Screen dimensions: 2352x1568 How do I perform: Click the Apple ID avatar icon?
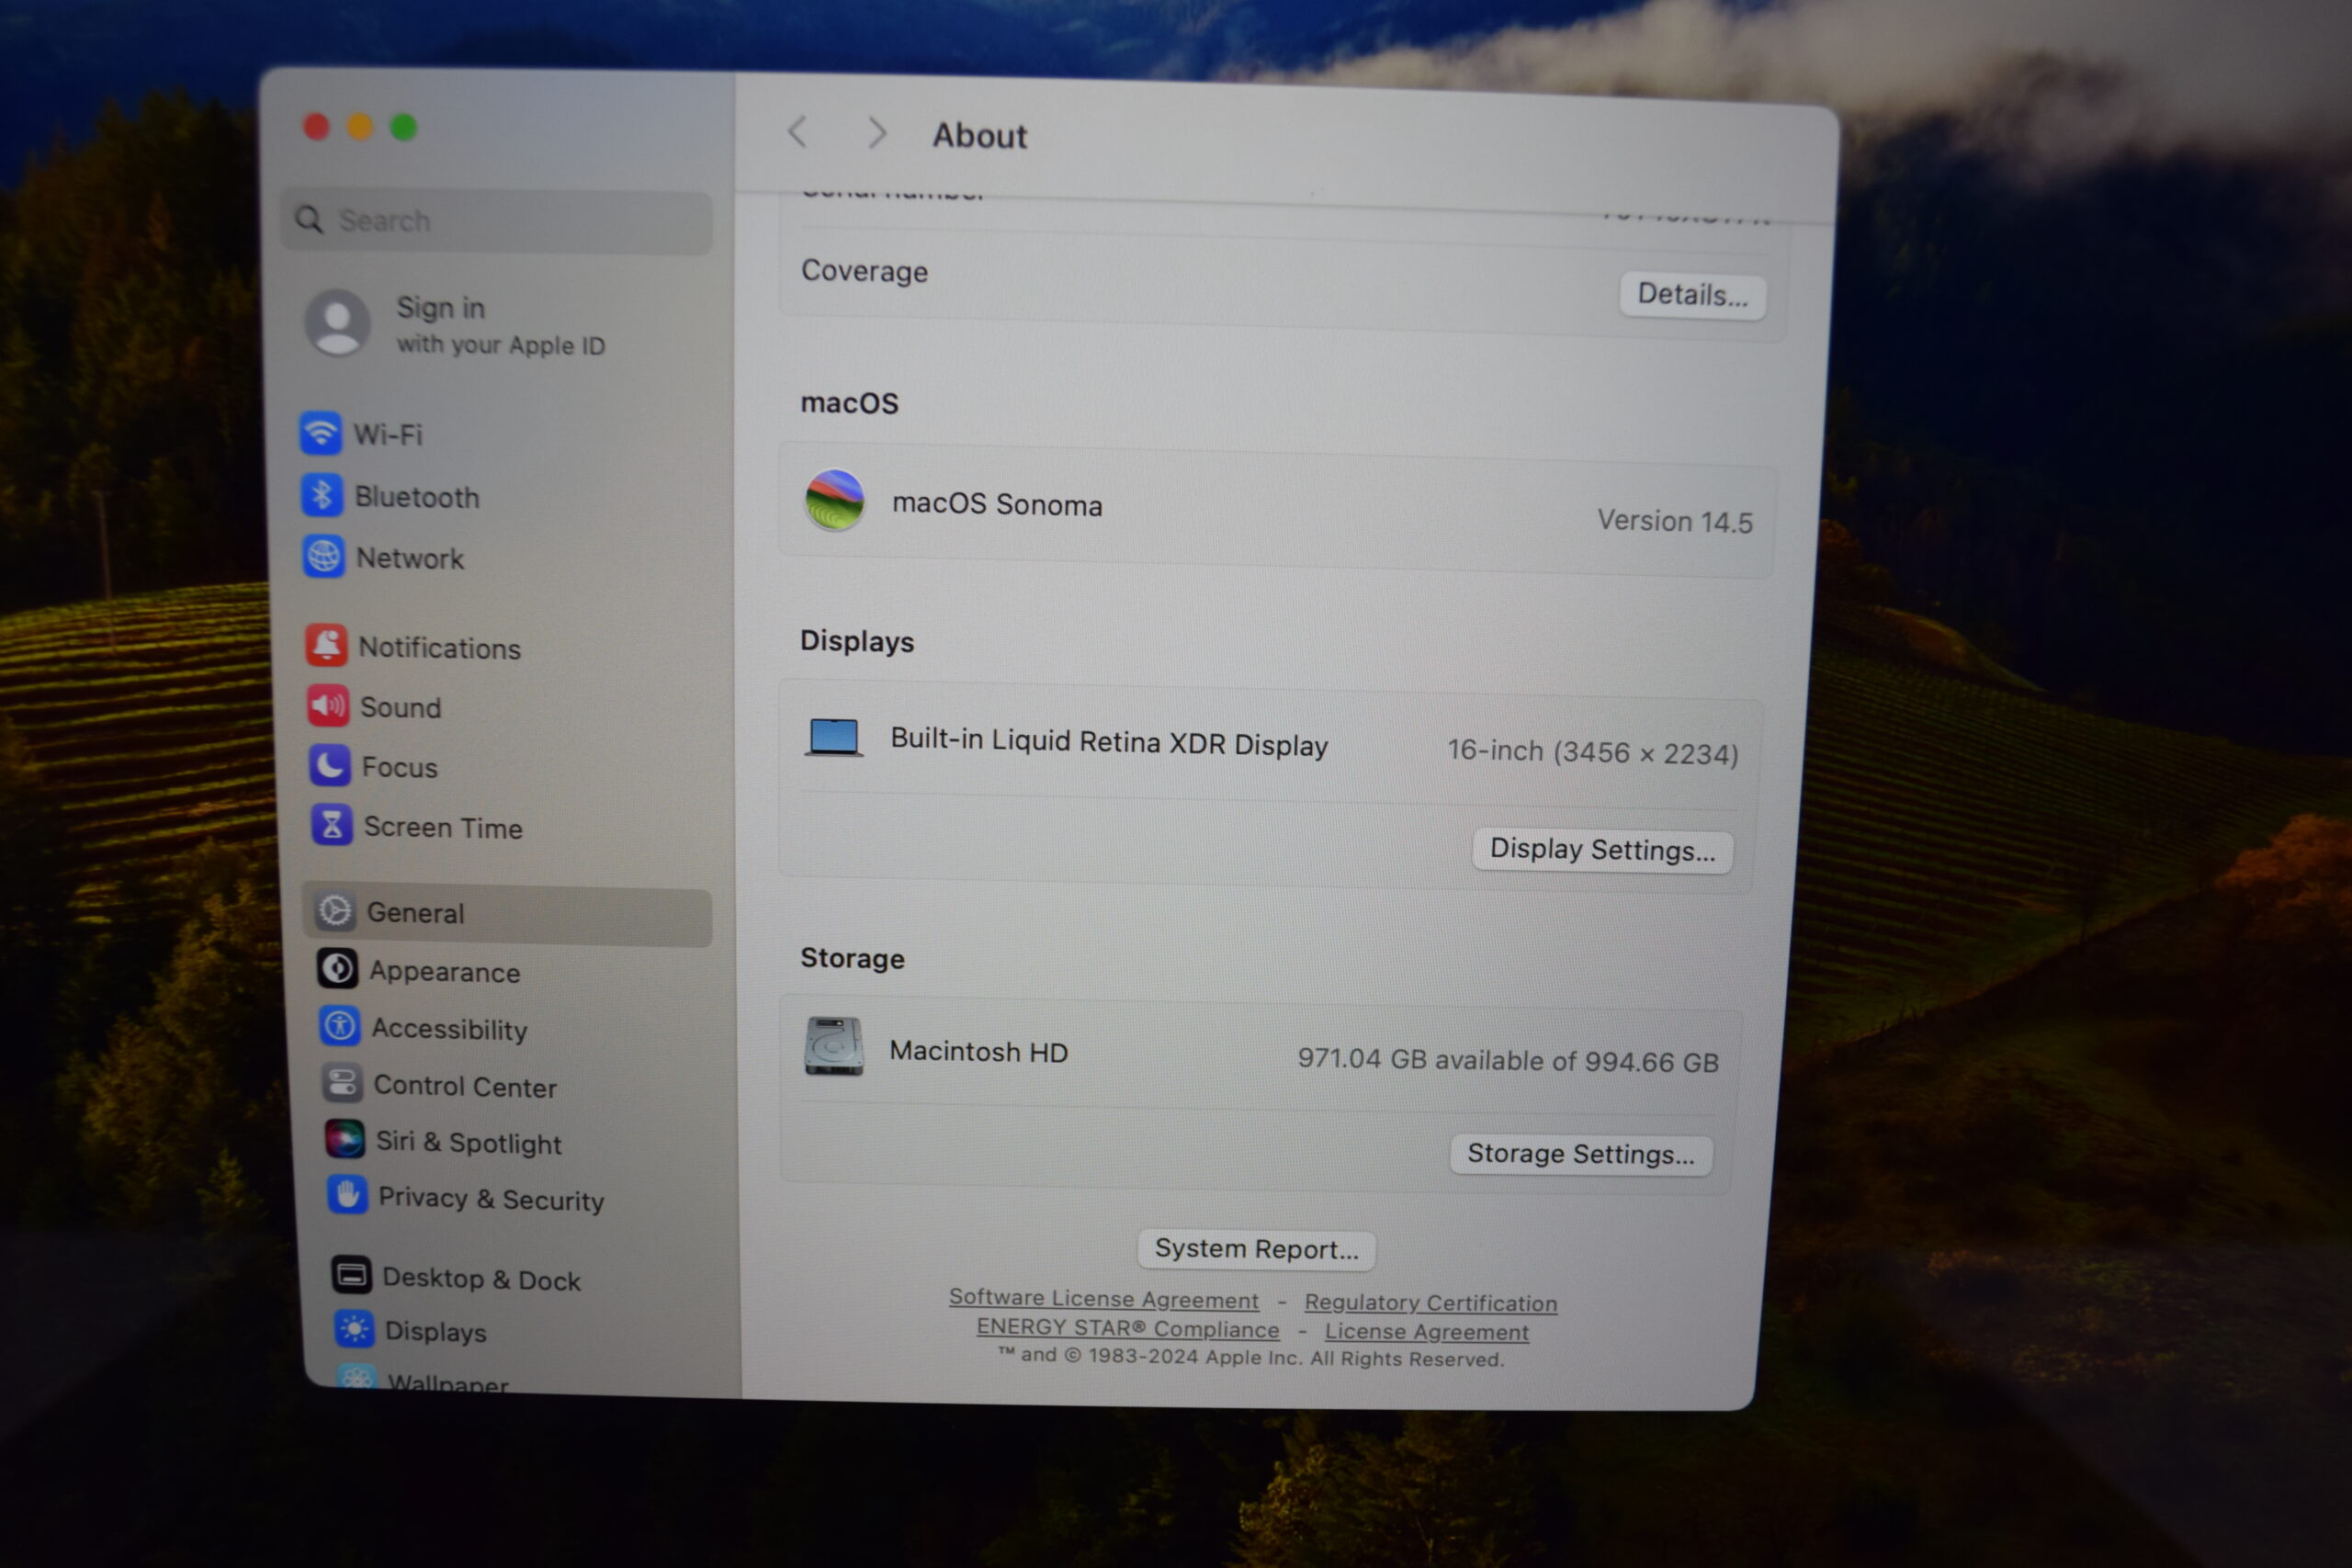tap(338, 323)
